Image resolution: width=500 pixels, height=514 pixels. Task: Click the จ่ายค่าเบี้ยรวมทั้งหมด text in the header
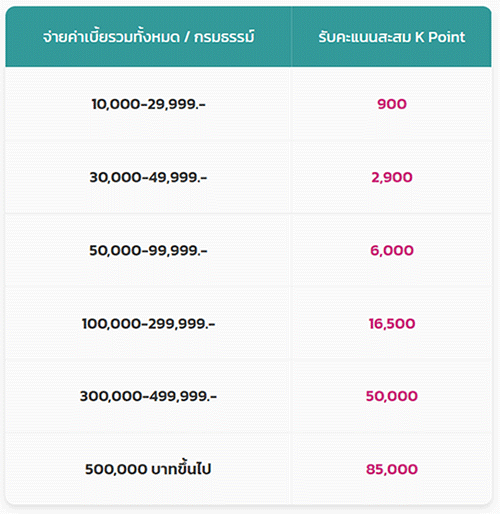[x=111, y=37]
